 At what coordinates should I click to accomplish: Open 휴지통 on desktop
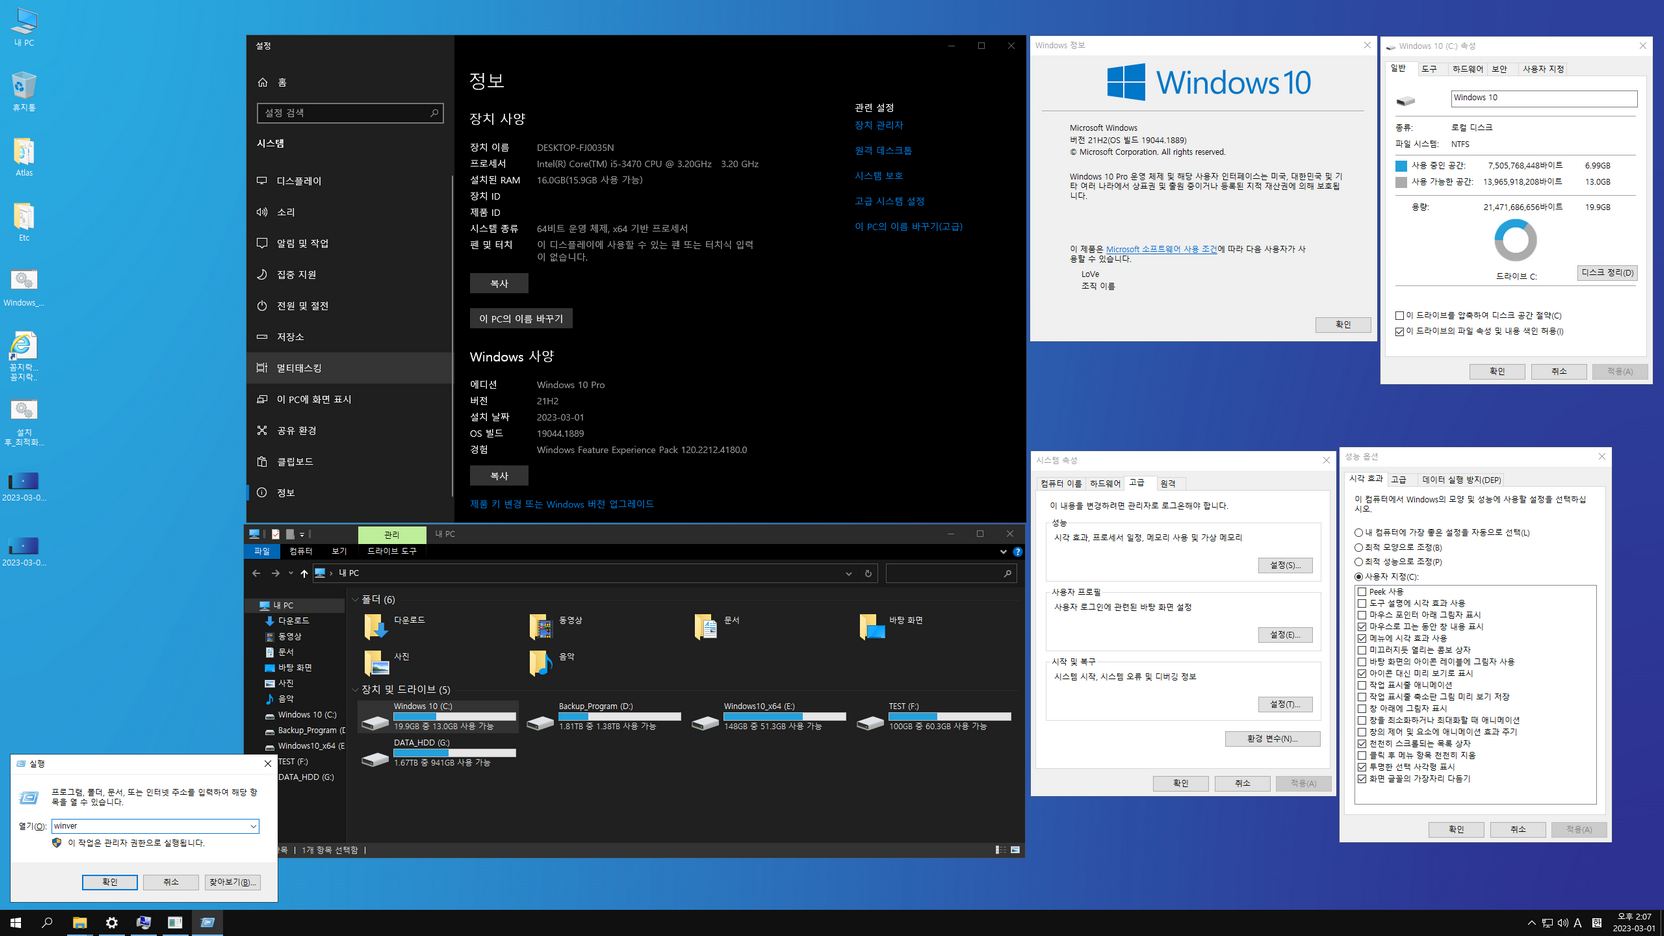pyautogui.click(x=24, y=91)
